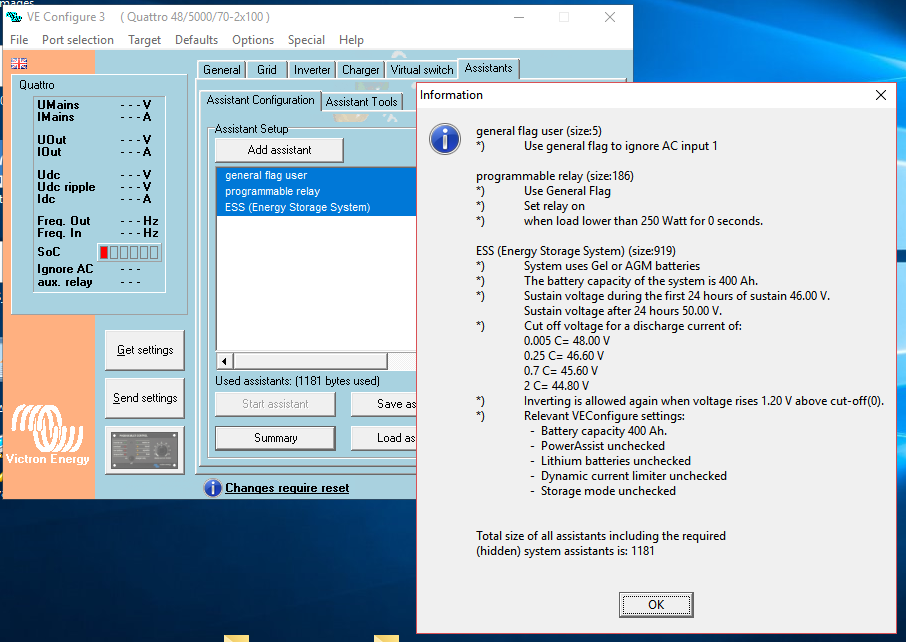Close the VE Configure 3 window
This screenshot has height=642, width=906.
tap(610, 17)
